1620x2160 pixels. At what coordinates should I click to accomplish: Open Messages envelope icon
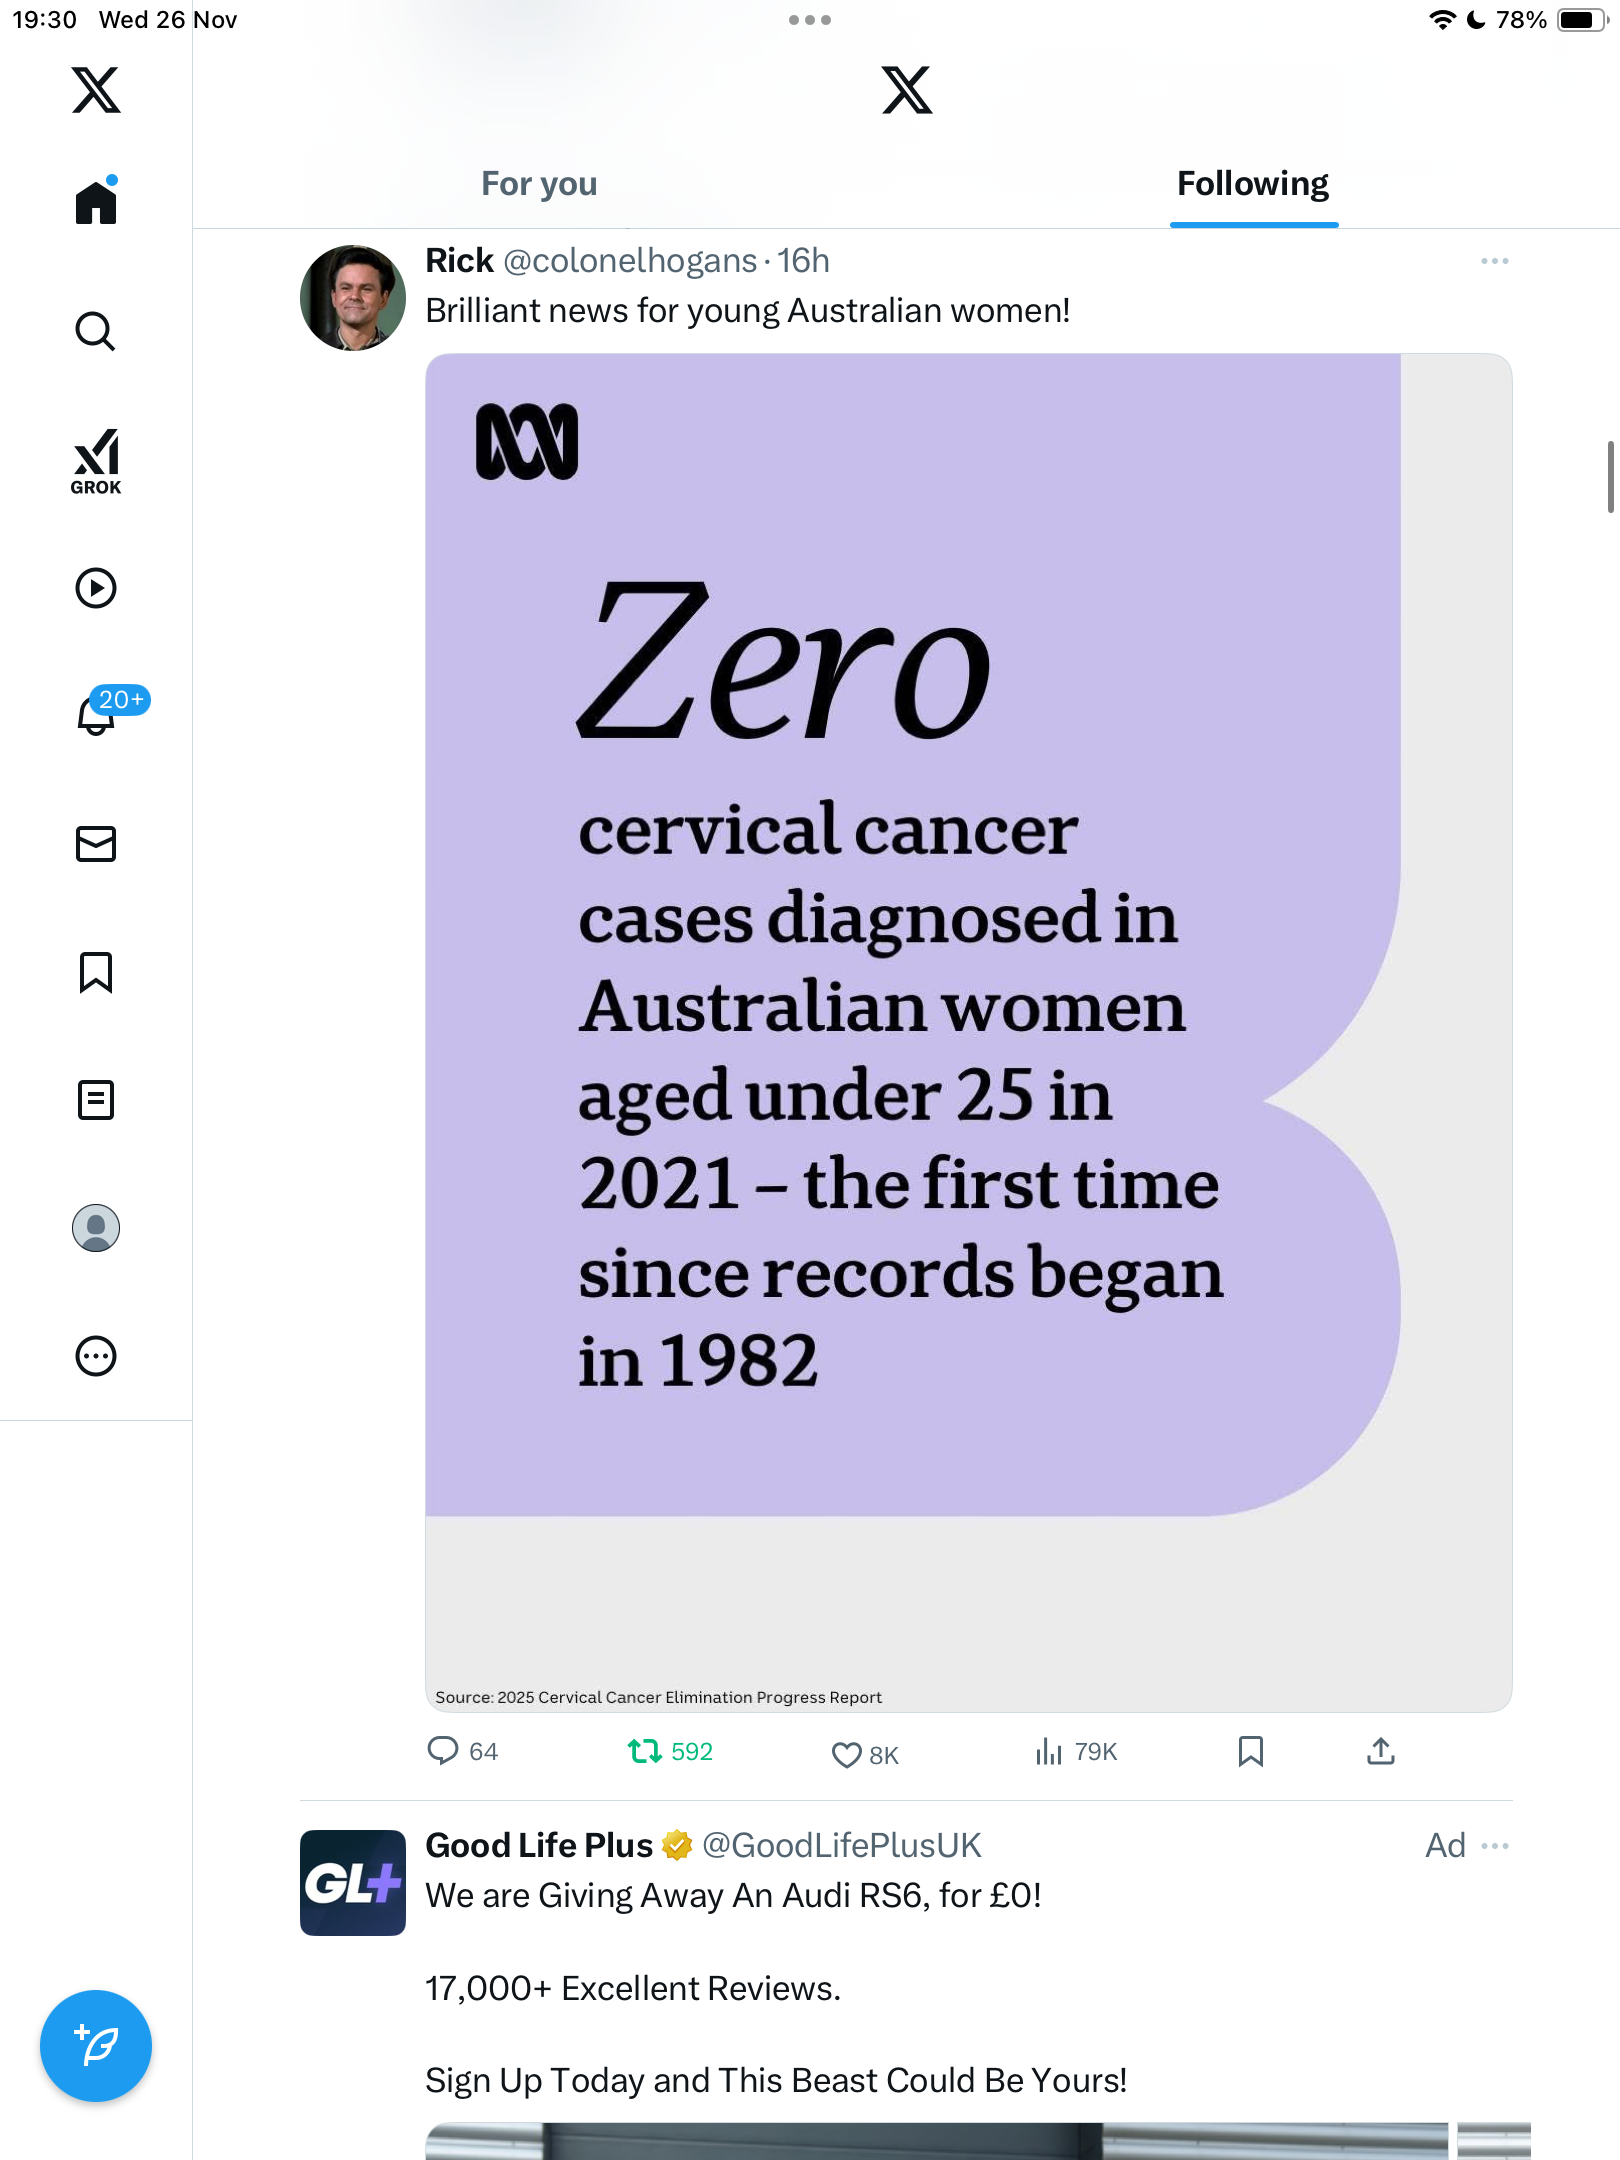(x=96, y=844)
